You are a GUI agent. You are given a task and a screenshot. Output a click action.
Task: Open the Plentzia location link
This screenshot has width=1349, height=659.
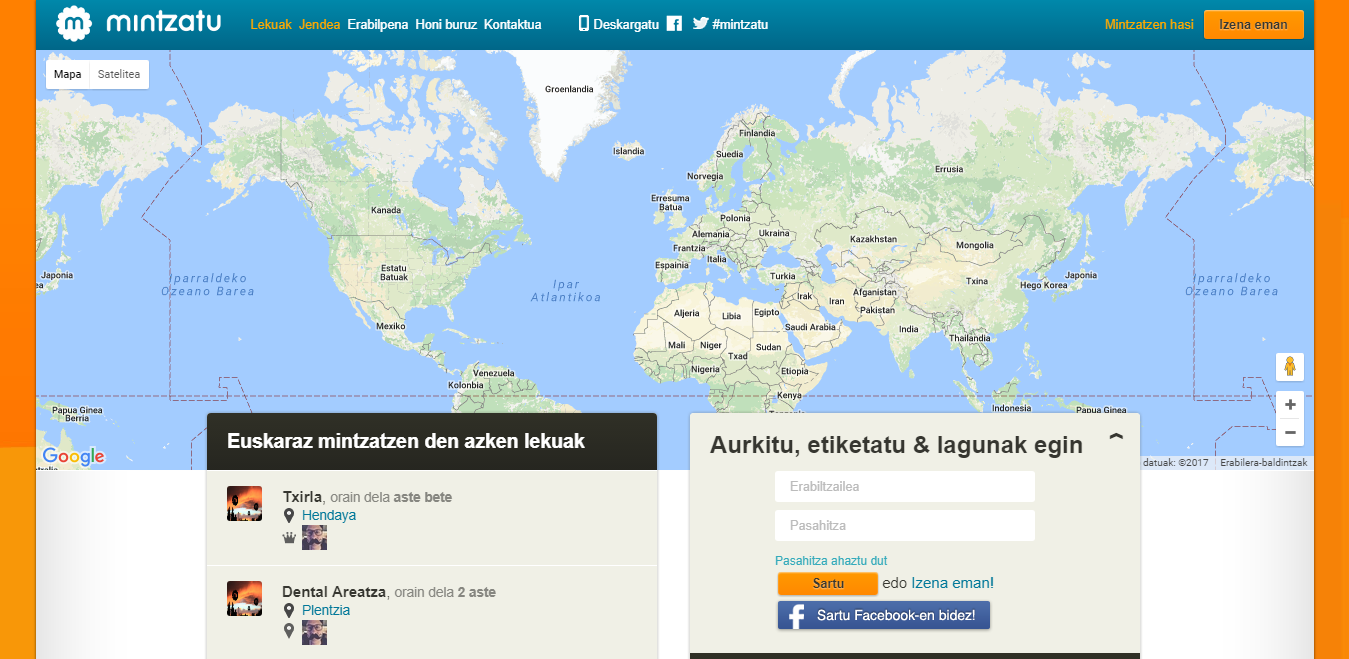tap(326, 610)
